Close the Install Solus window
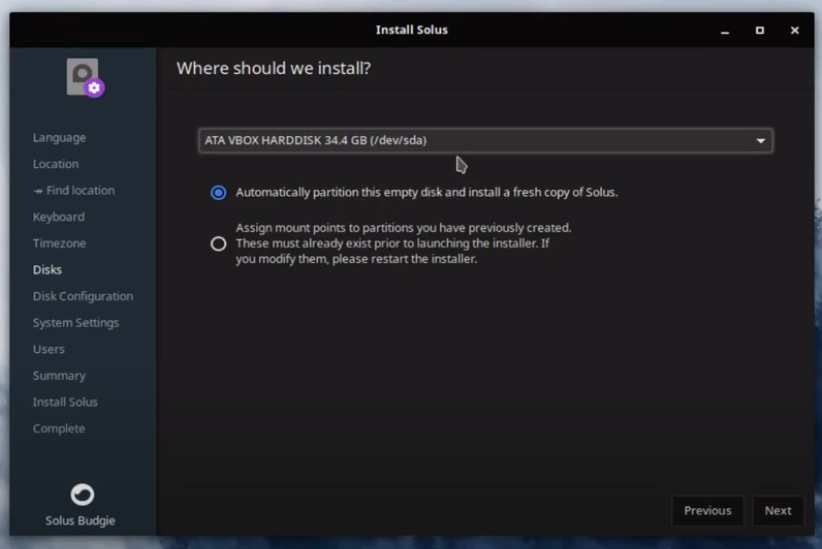This screenshot has width=822, height=549. pyautogui.click(x=795, y=30)
